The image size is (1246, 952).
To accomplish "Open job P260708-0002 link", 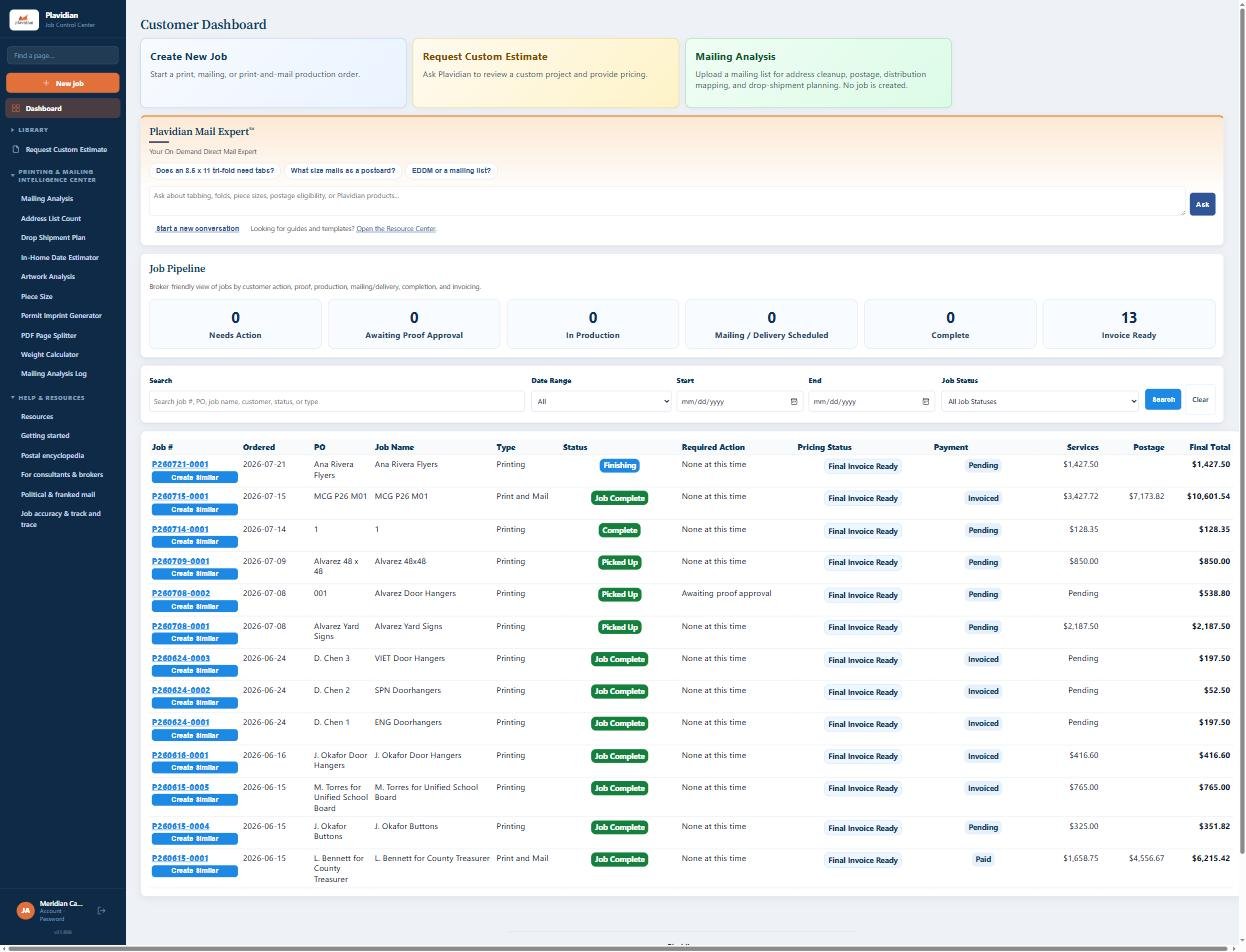I will click(x=181, y=593).
